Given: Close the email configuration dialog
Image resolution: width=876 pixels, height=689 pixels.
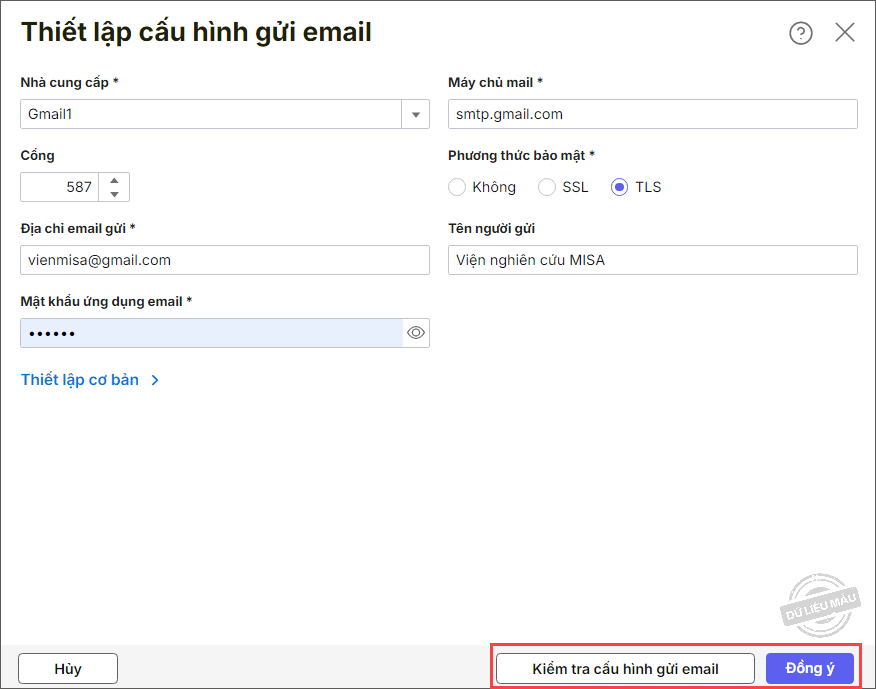Looking at the screenshot, I should coord(845,33).
